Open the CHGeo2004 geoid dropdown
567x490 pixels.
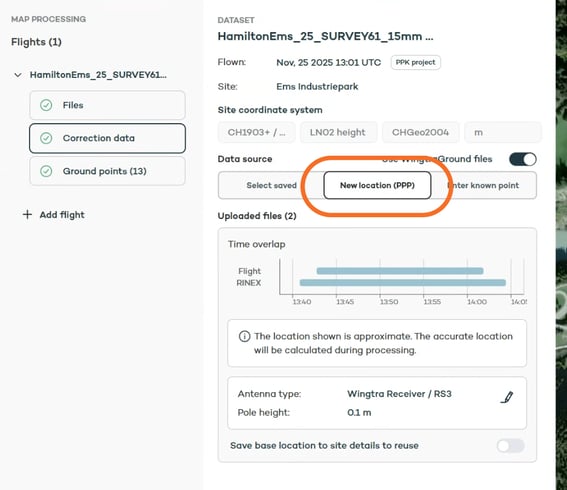click(421, 132)
